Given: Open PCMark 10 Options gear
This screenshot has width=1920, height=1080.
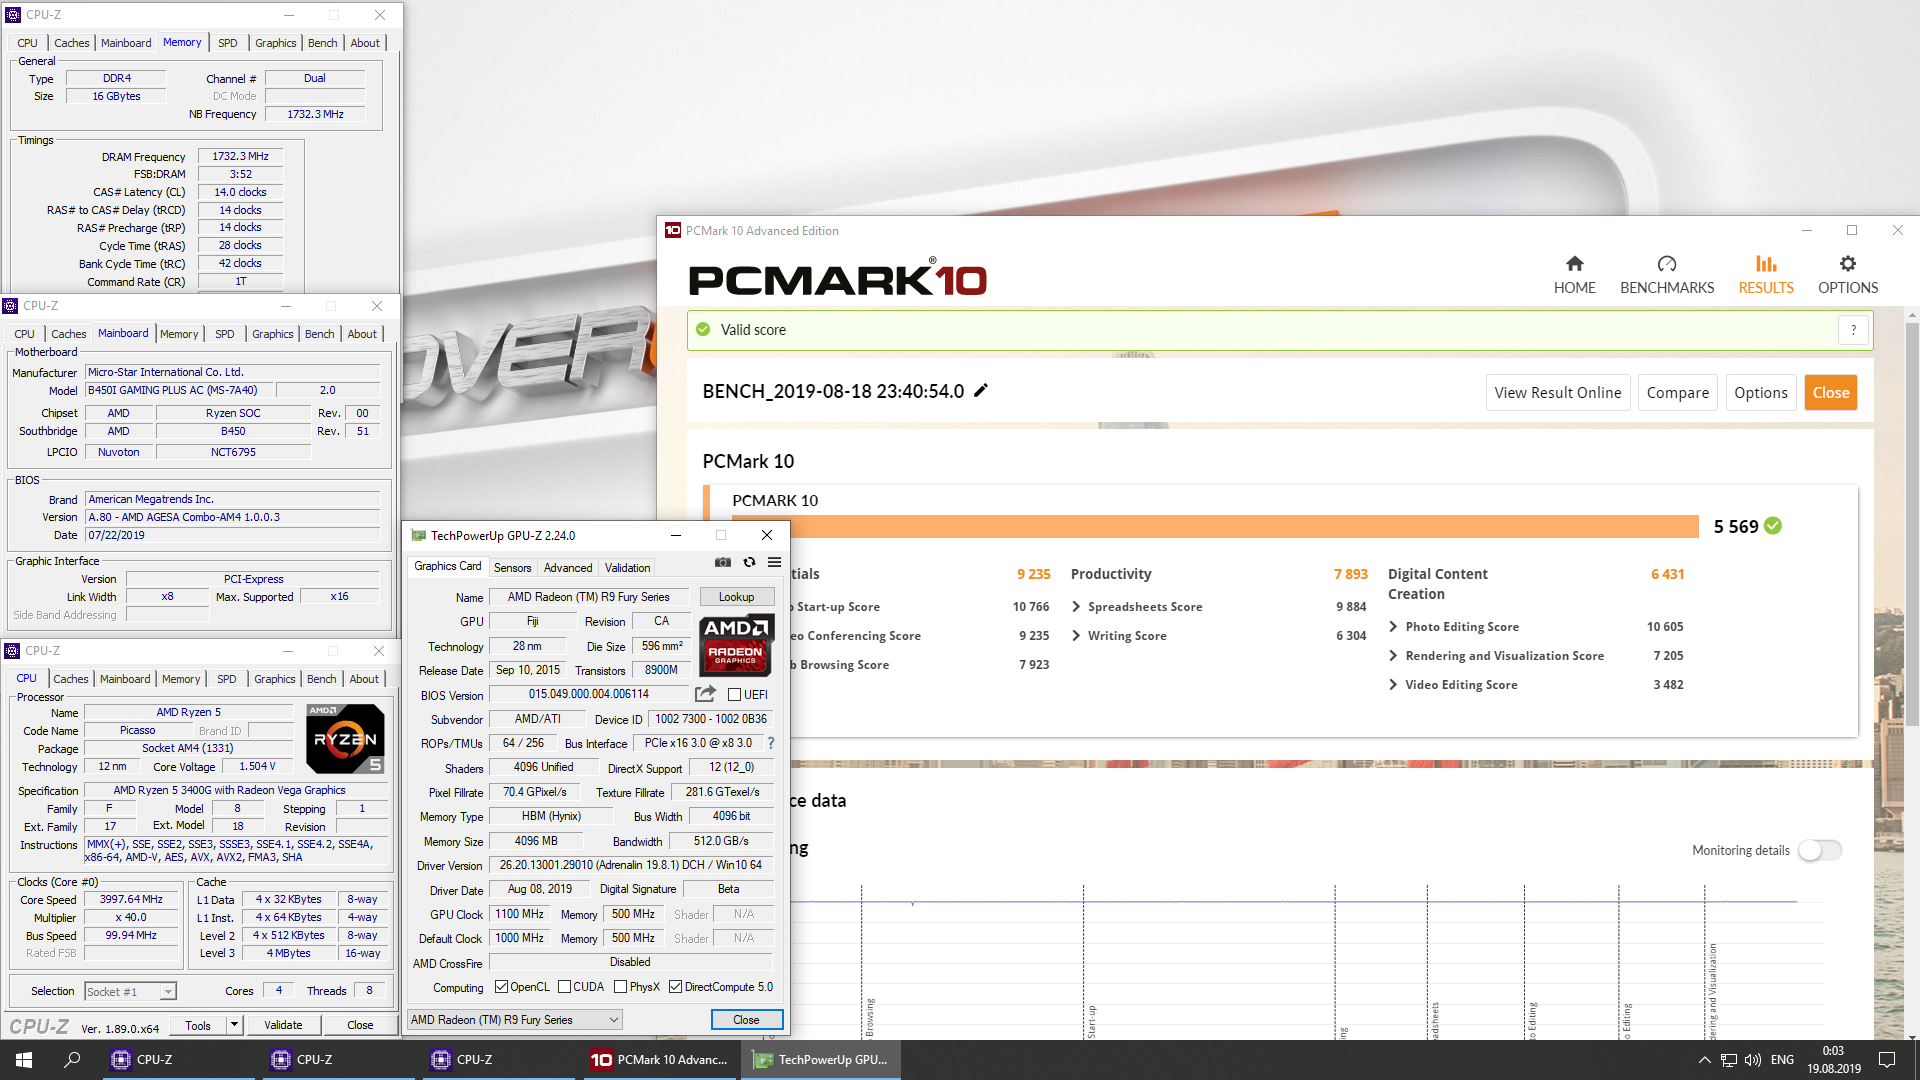Looking at the screenshot, I should pos(1847,274).
